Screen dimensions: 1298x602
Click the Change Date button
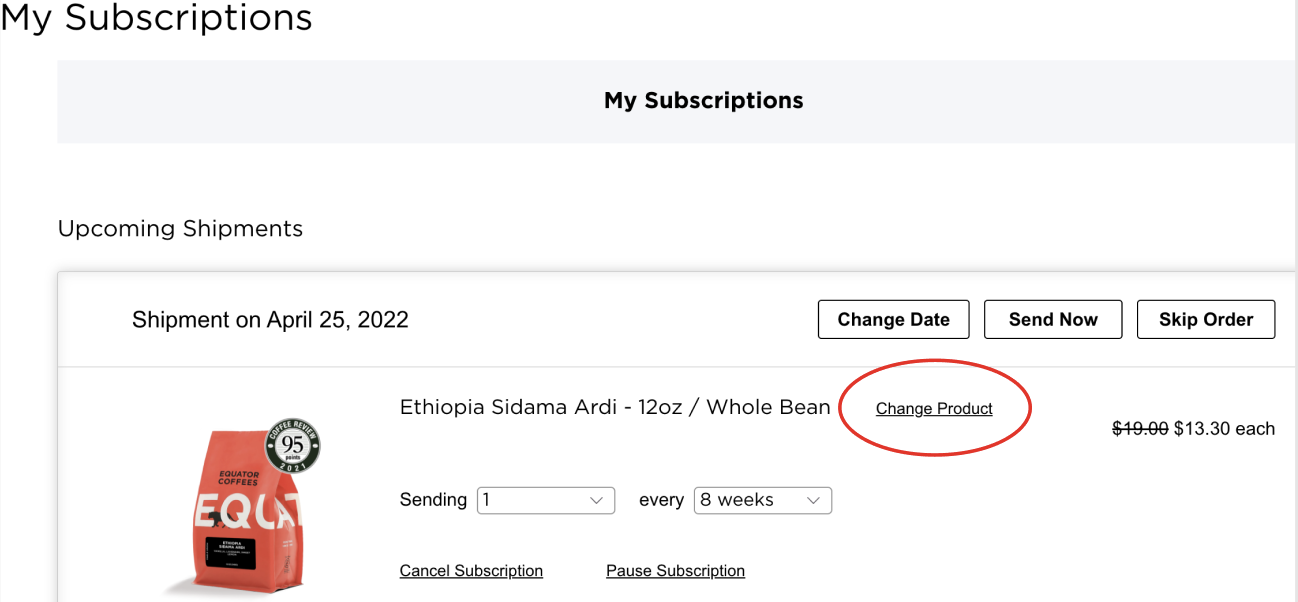pos(893,320)
